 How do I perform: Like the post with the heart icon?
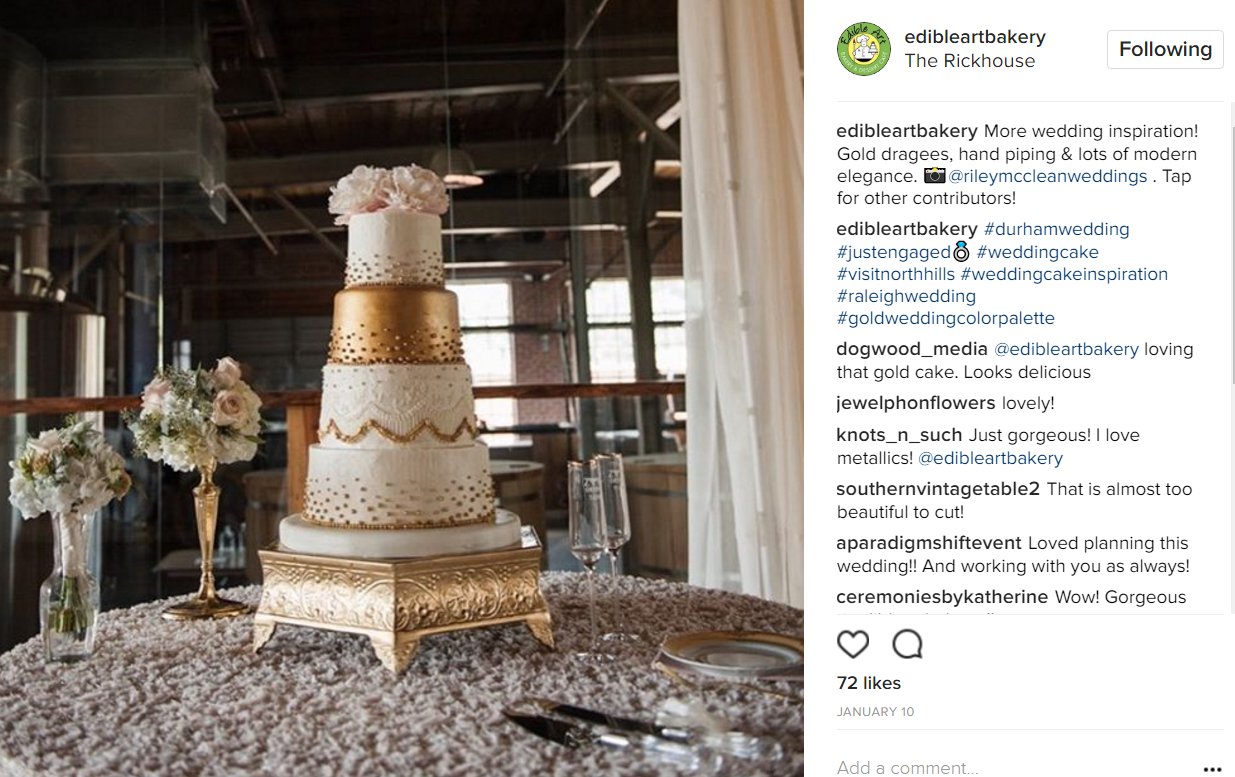[853, 644]
